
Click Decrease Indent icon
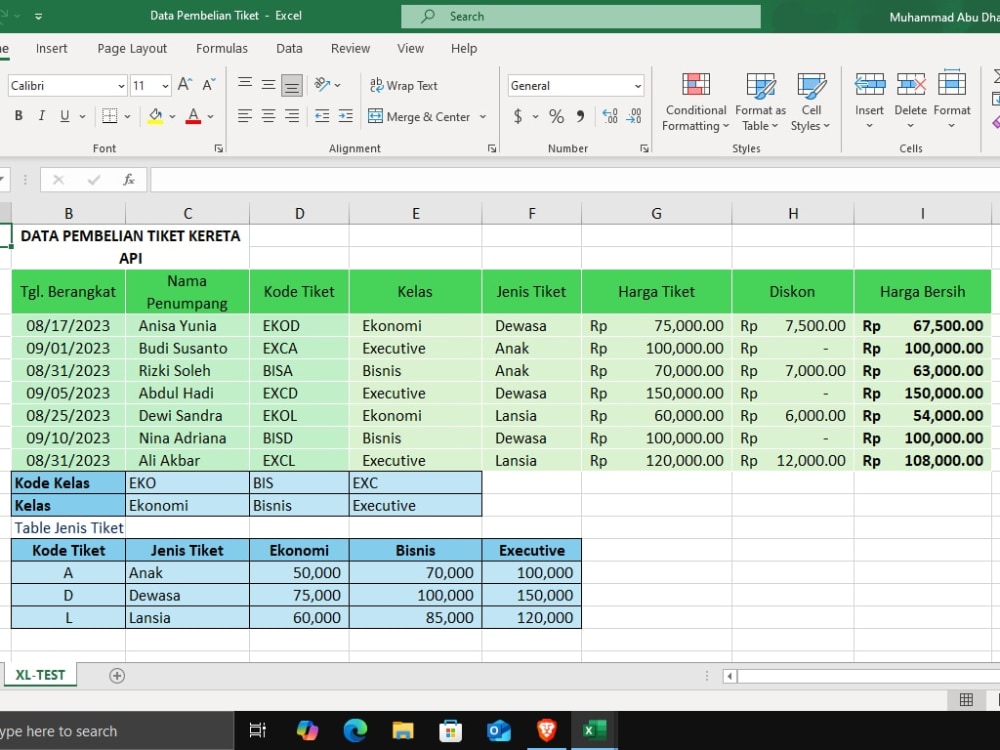pos(322,116)
